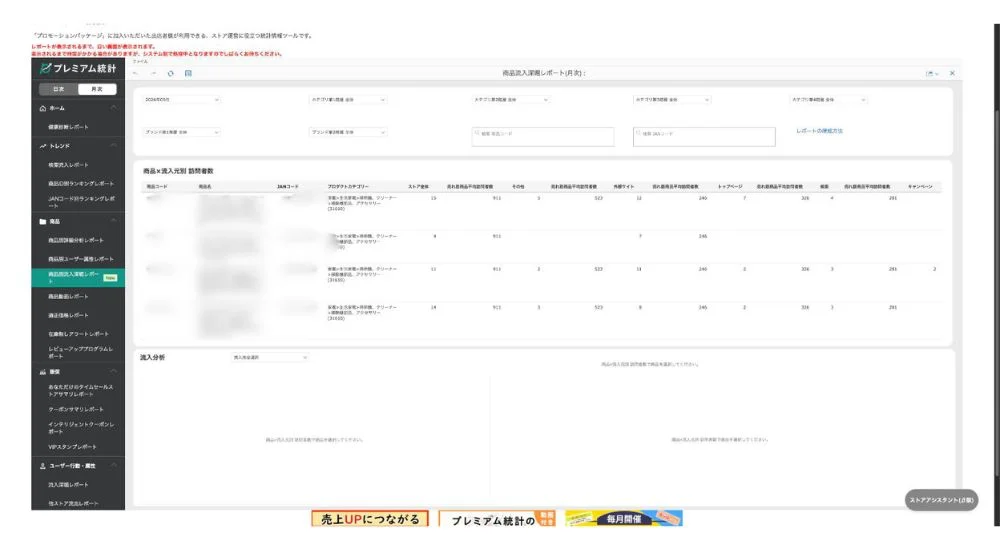Open the month date dropdown filter
The height and width of the screenshot is (550, 1000).
click(x=182, y=100)
